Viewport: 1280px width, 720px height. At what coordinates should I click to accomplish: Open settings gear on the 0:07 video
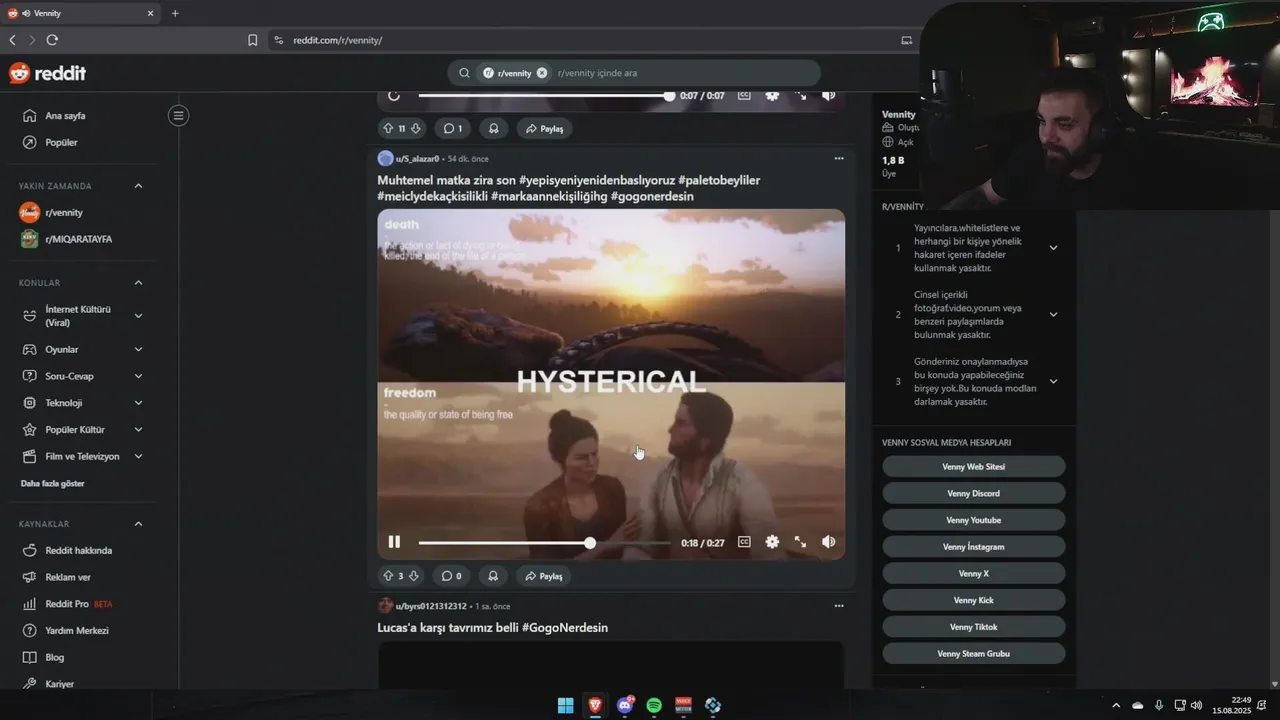coord(772,96)
